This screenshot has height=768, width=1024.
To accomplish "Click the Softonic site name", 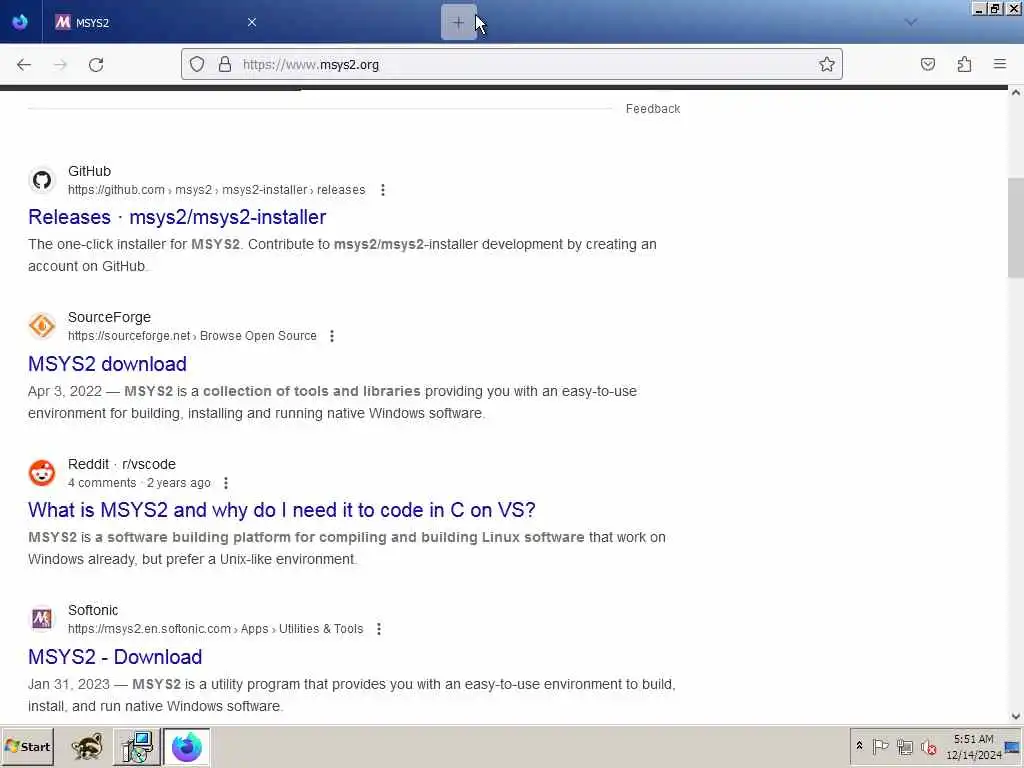I will point(93,611).
